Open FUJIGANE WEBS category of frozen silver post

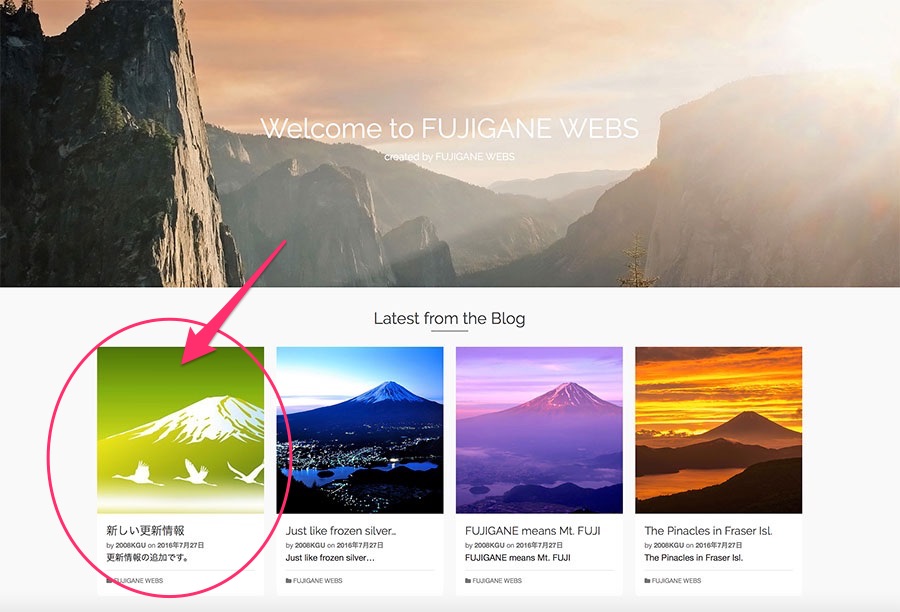point(317,580)
